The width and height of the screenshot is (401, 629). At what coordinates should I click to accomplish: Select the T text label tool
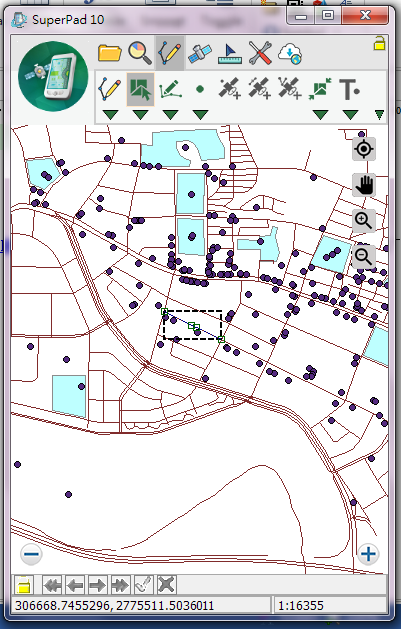point(349,89)
